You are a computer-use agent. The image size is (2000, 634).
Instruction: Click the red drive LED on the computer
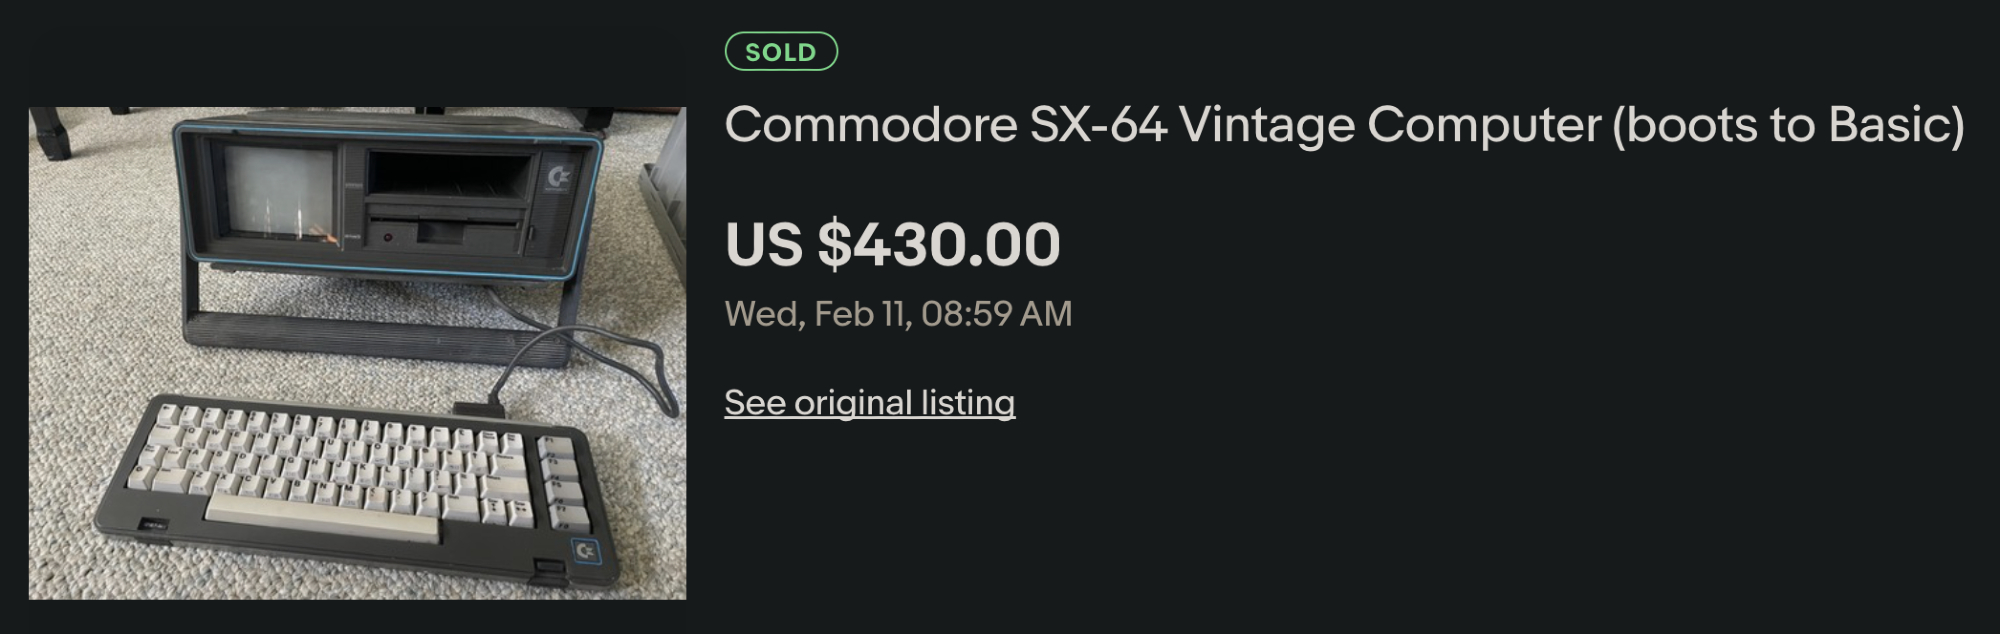(388, 238)
